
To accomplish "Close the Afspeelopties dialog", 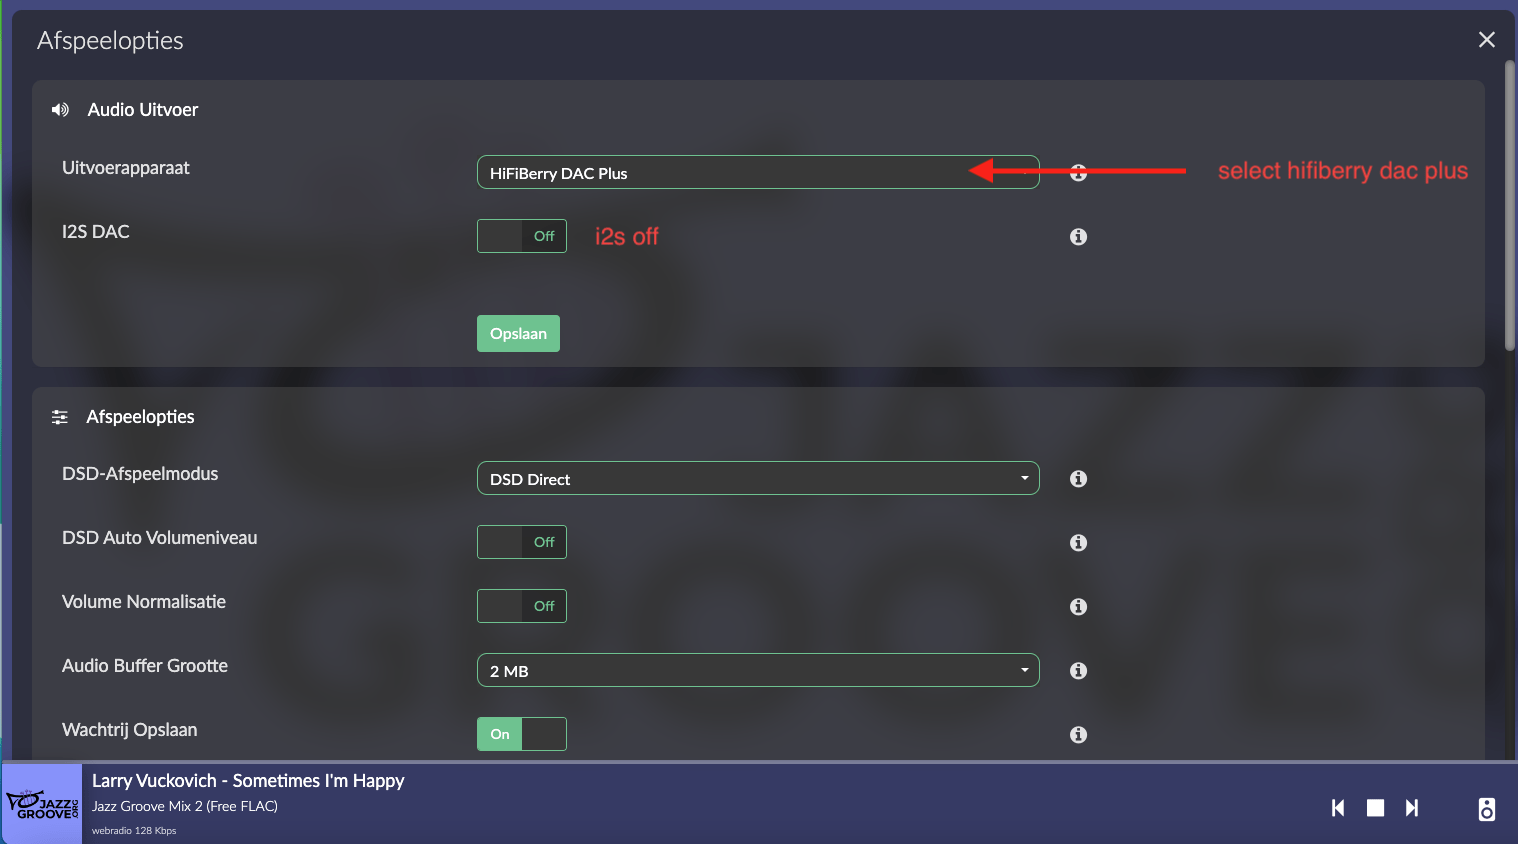I will 1487,39.
